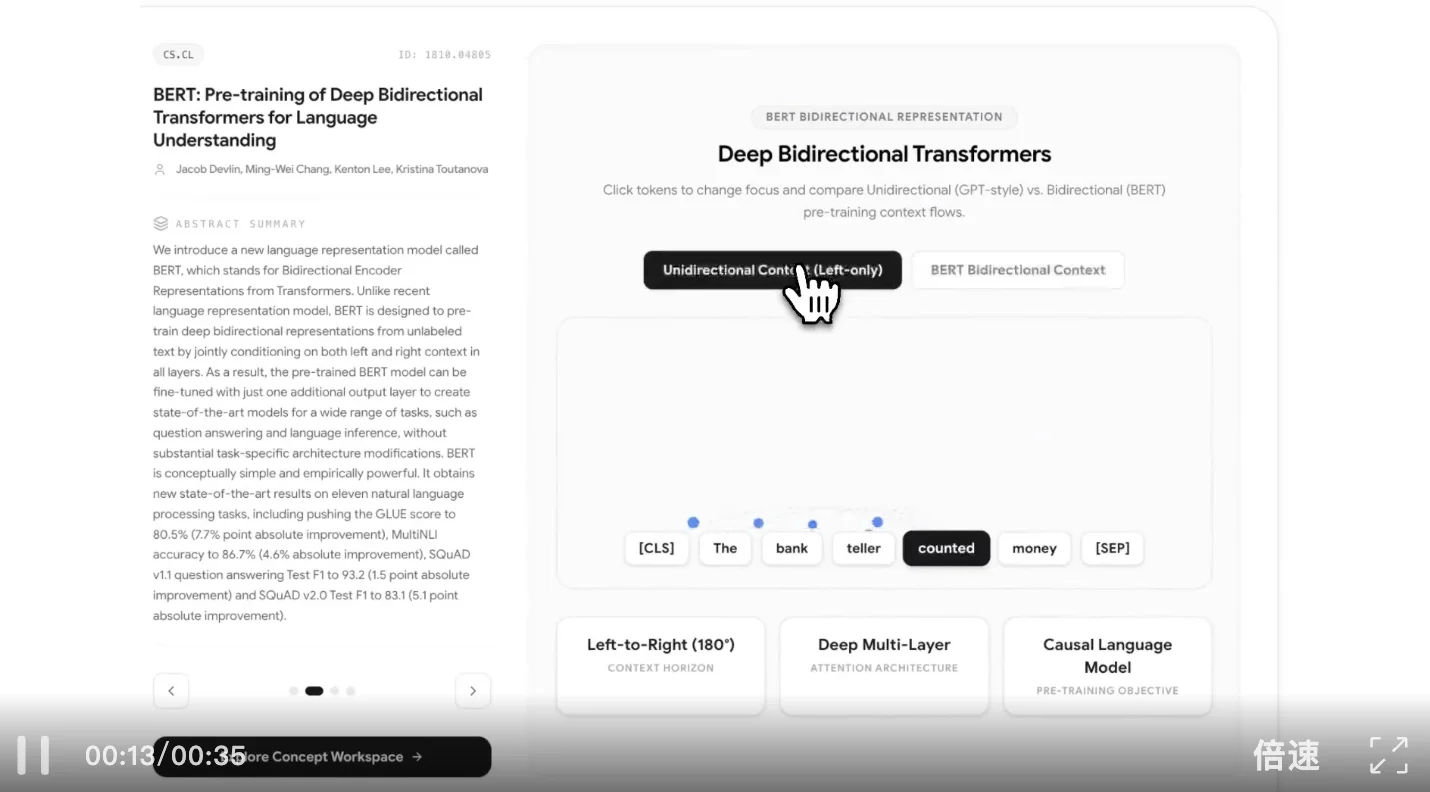The height and width of the screenshot is (792, 1430).
Task: Click the BERT paper title
Action: pos(318,117)
